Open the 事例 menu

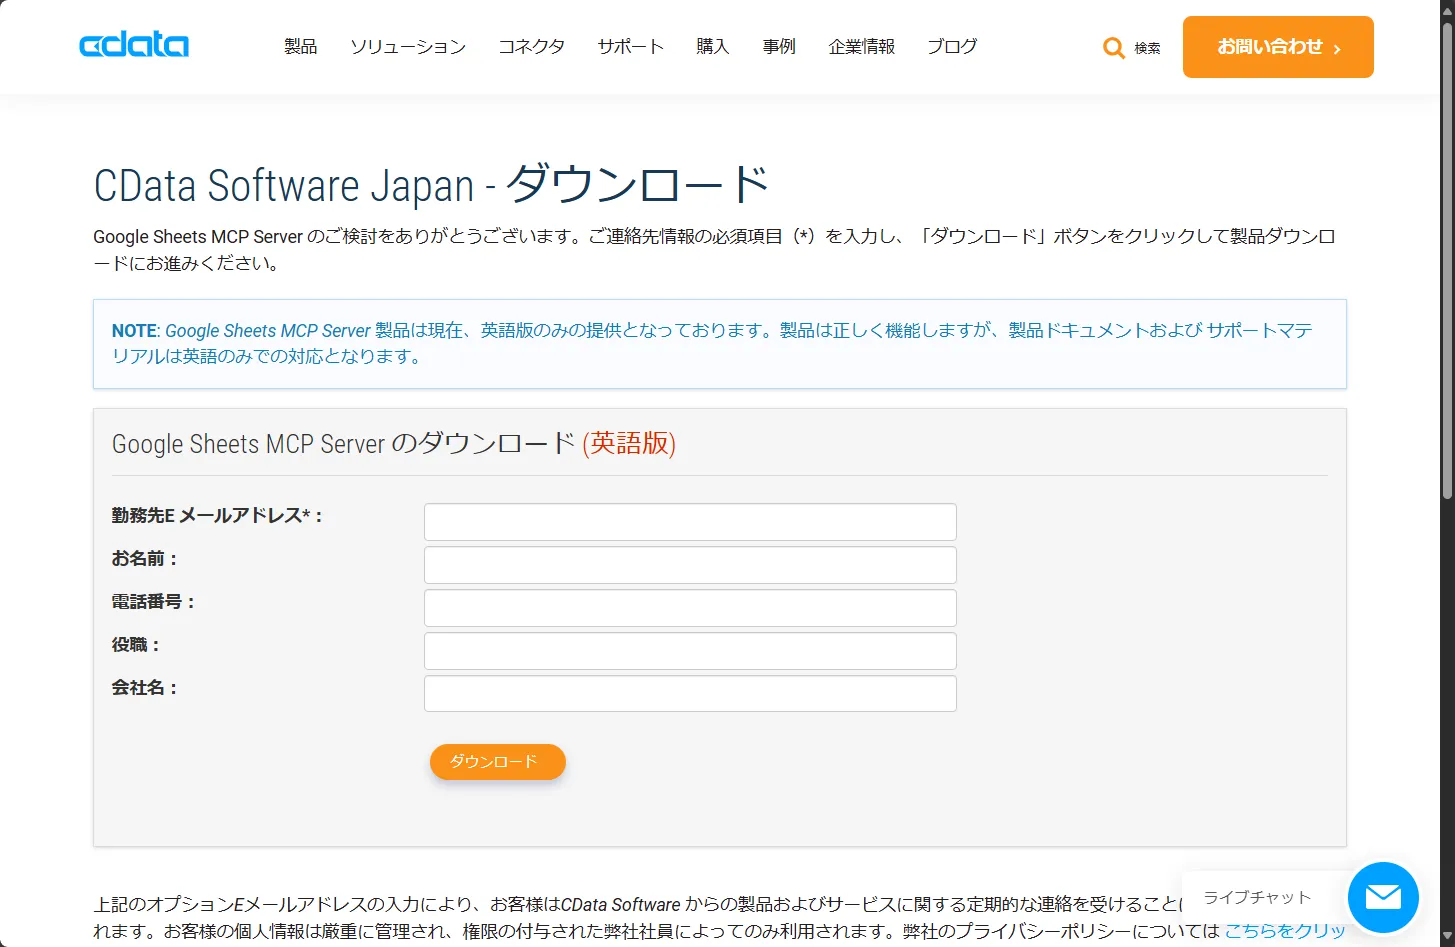coord(779,47)
